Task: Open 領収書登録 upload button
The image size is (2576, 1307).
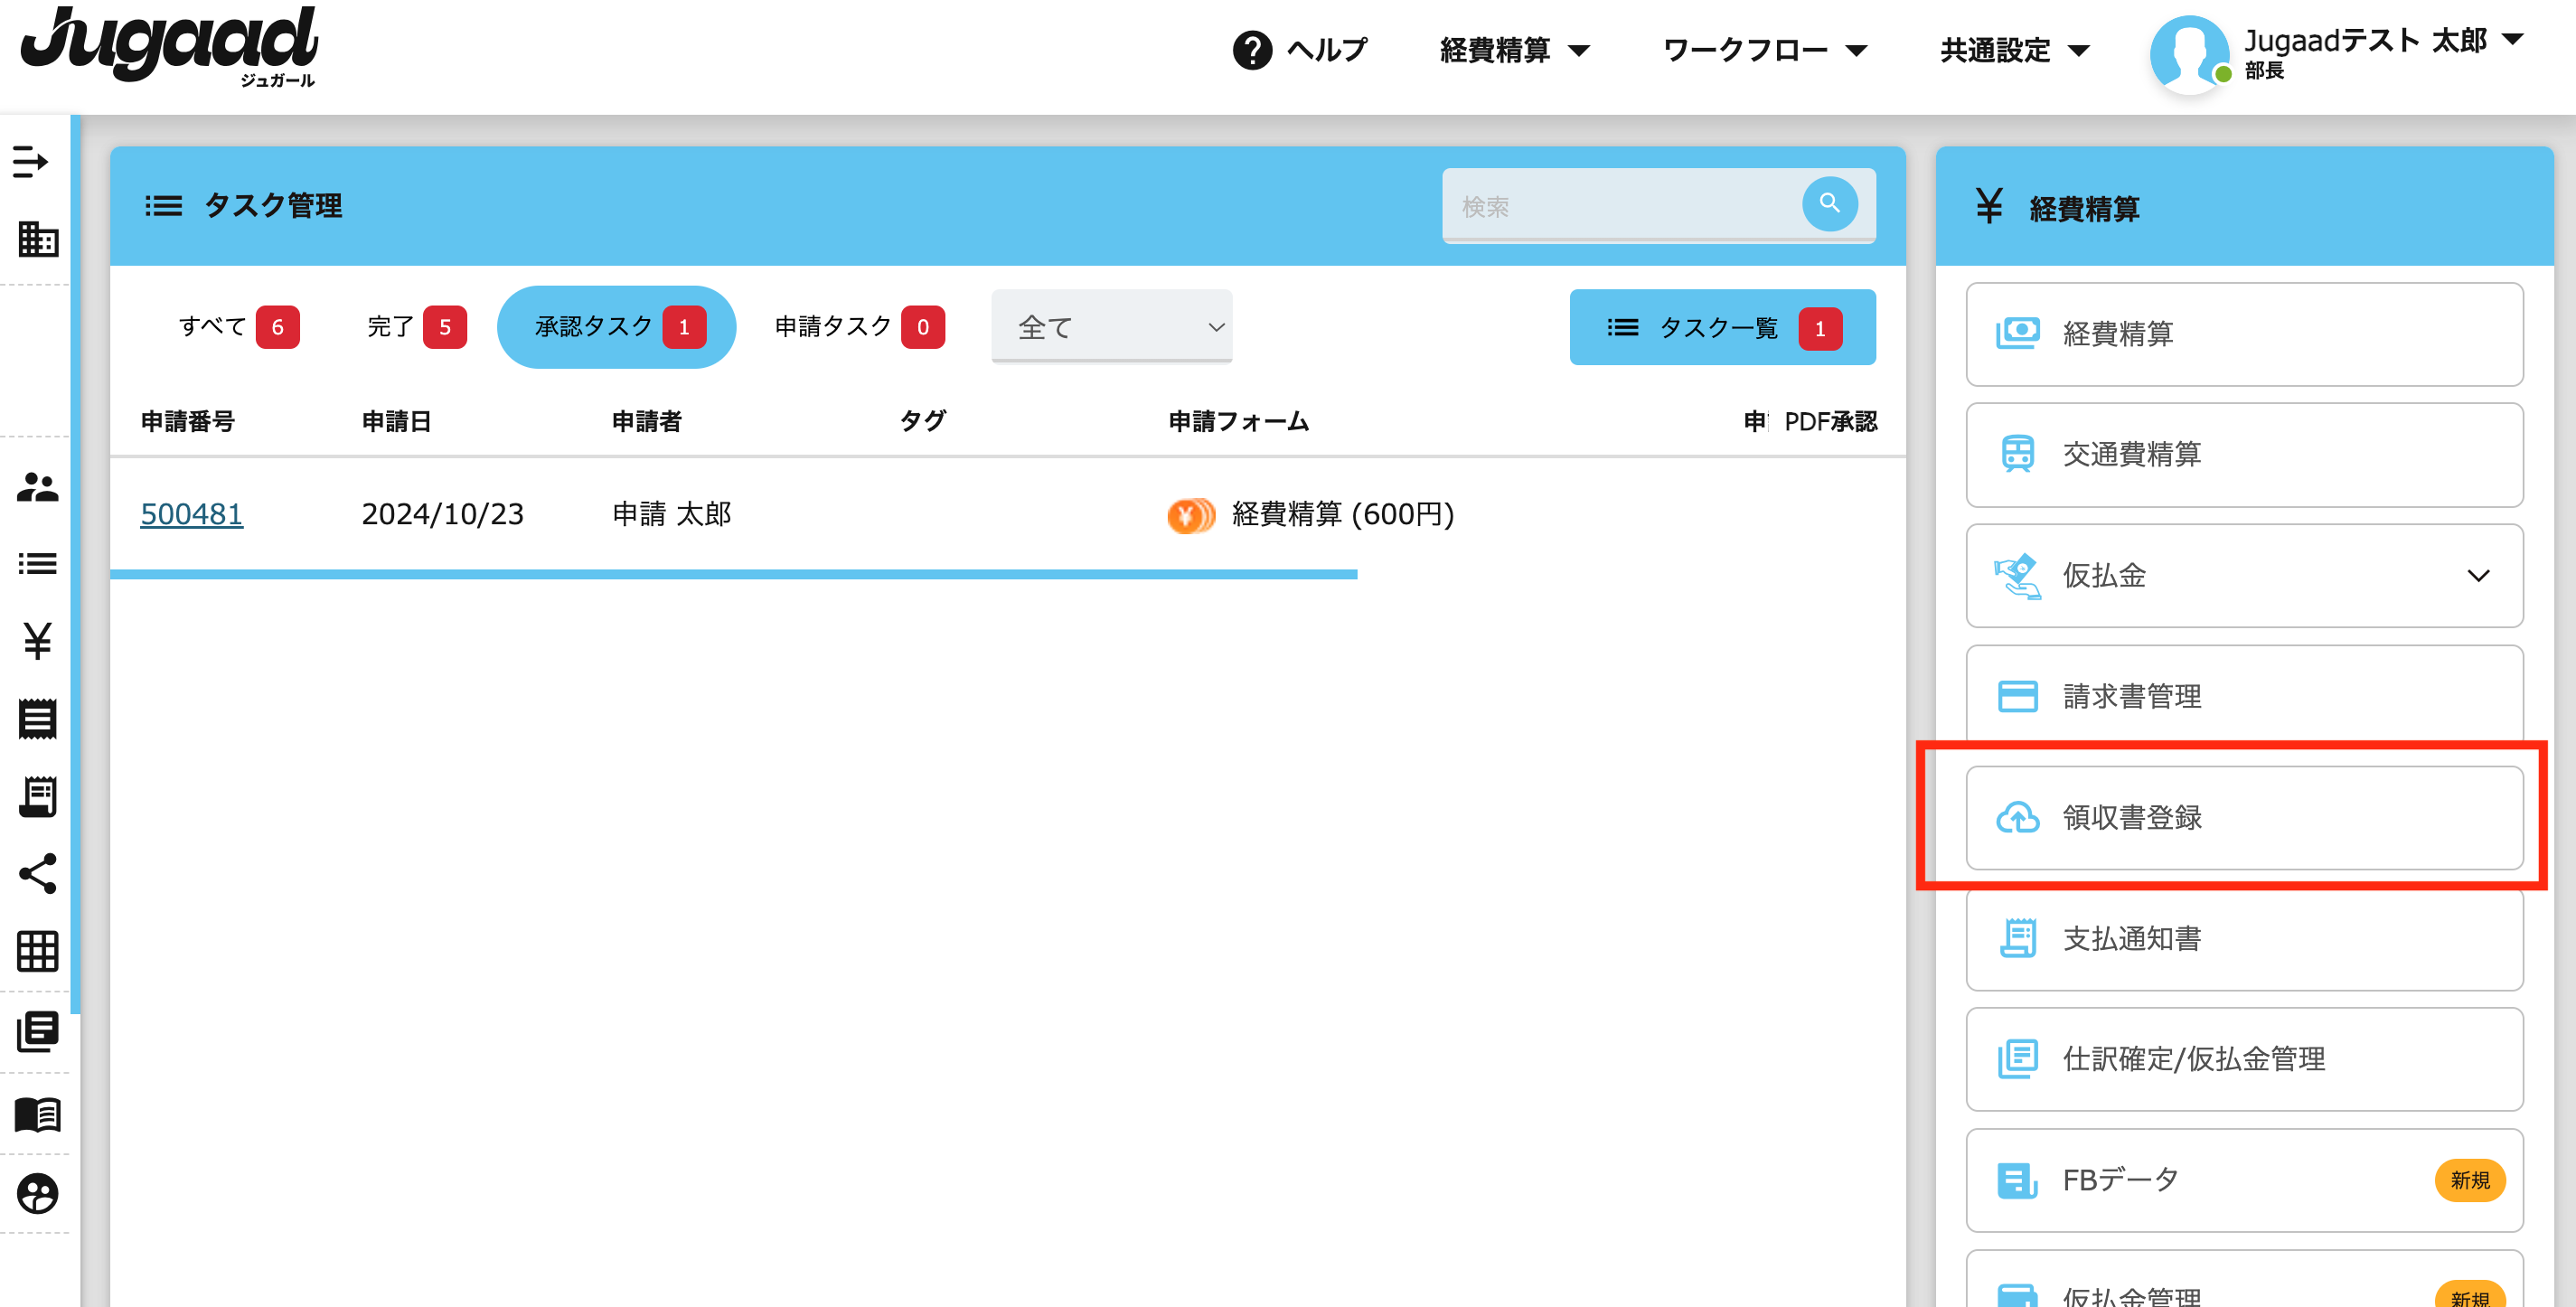Action: coord(2243,818)
